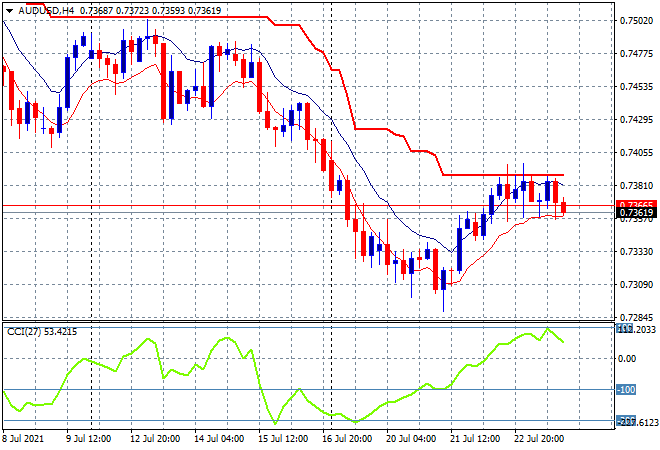Pick the 0.73090 price axis label
Screen dimensions: 660x450
[636, 285]
